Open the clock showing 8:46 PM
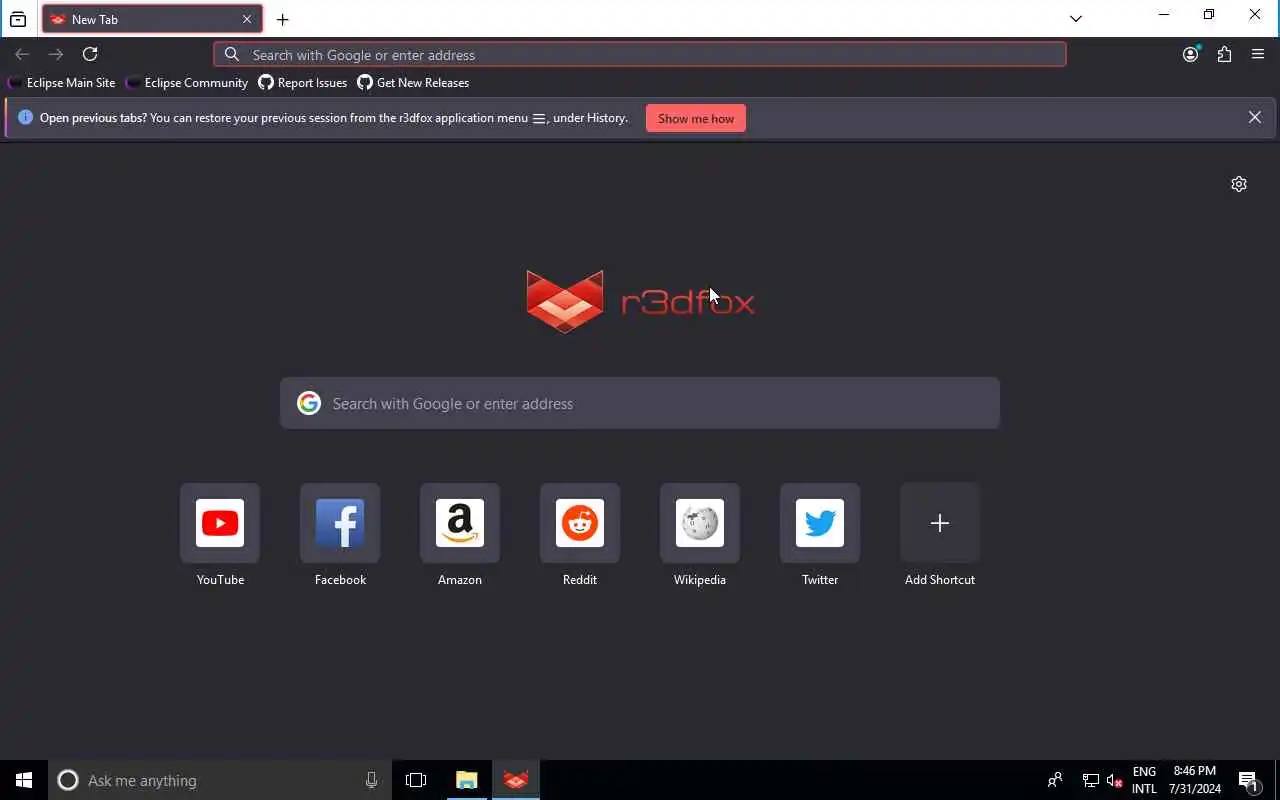 click(1195, 780)
